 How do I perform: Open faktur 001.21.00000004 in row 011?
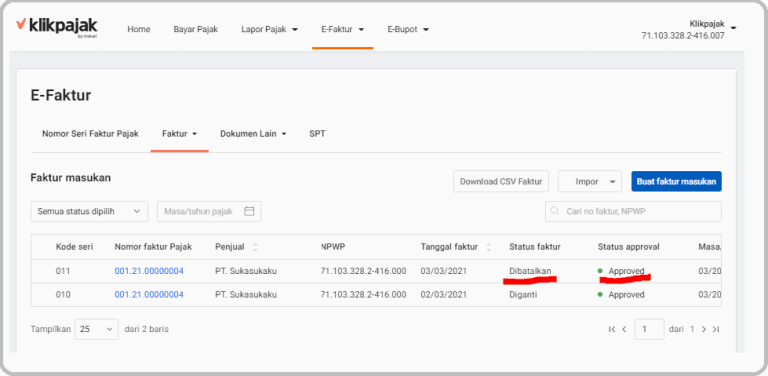149,271
